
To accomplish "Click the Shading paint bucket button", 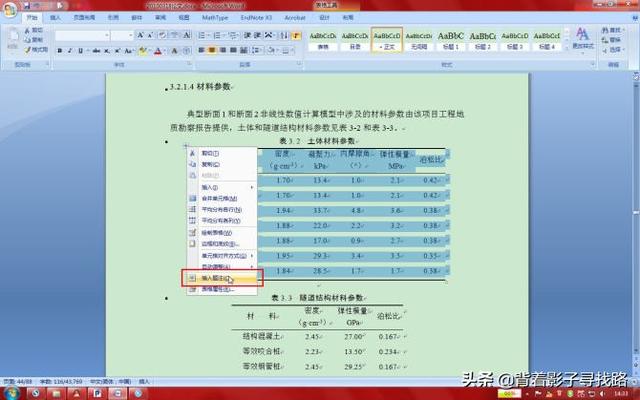I will point(272,50).
